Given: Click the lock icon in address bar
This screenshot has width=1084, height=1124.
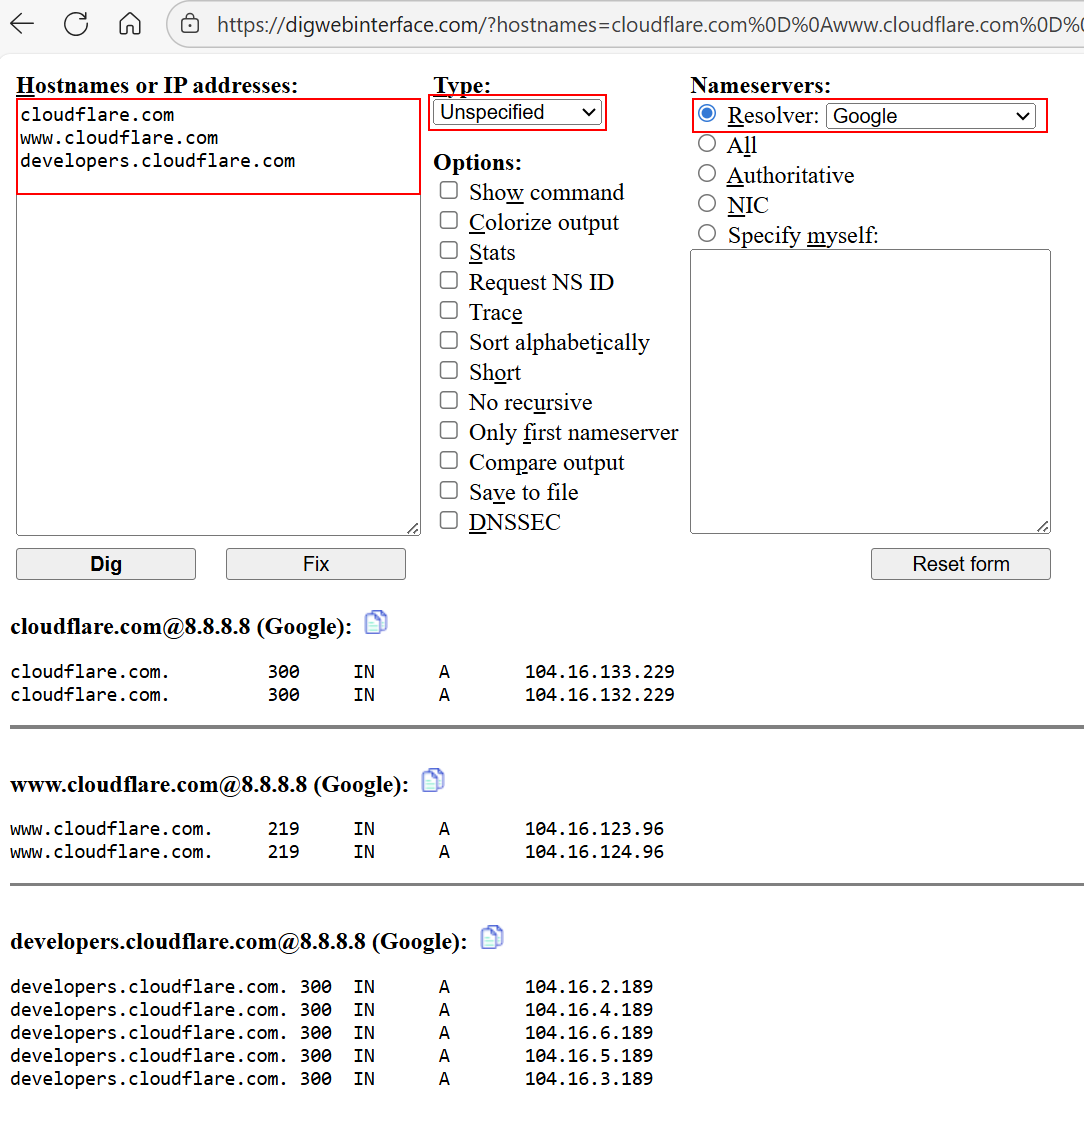Looking at the screenshot, I should (x=190, y=24).
